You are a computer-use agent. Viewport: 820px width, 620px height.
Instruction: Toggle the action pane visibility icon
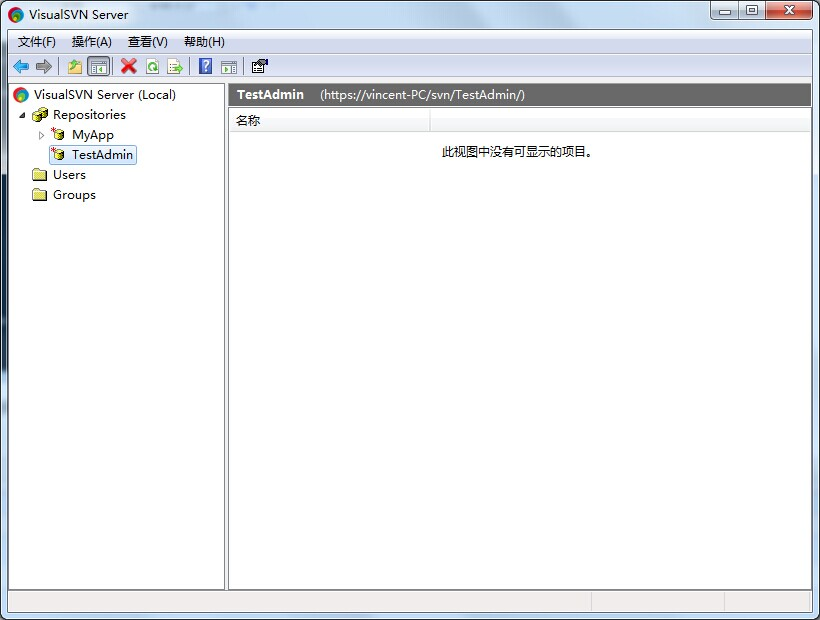click(227, 66)
